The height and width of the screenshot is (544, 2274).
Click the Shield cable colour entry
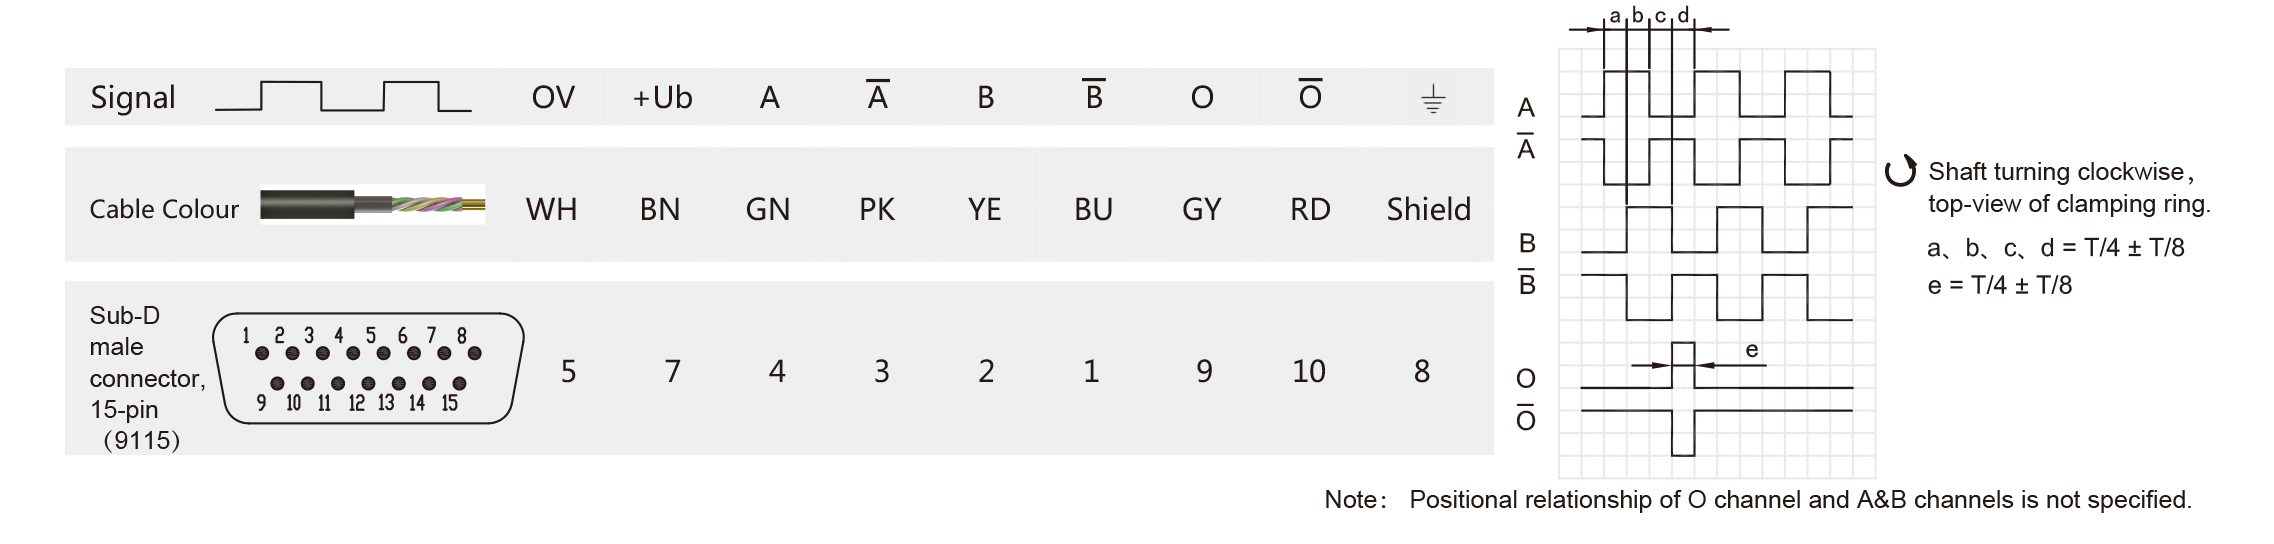[1428, 209]
